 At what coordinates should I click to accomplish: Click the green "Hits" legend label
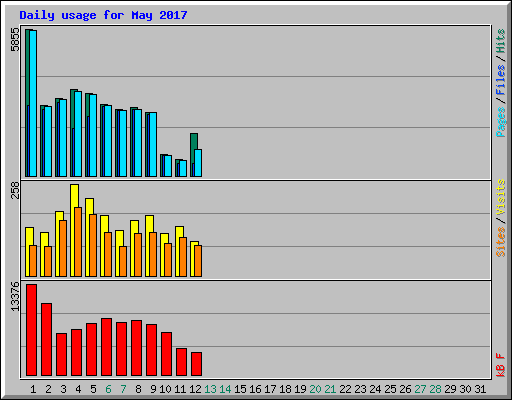tap(501, 41)
